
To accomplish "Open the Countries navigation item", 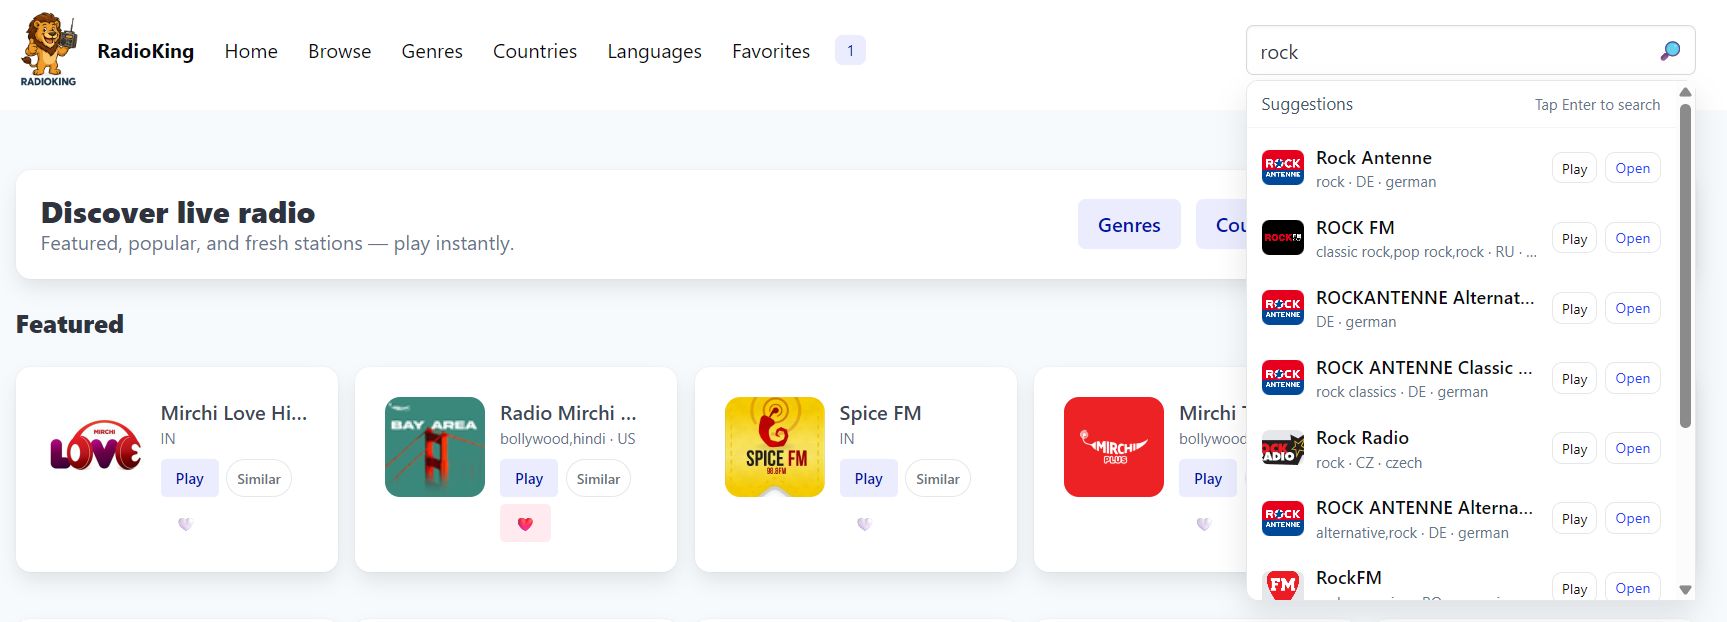I will coord(535,51).
